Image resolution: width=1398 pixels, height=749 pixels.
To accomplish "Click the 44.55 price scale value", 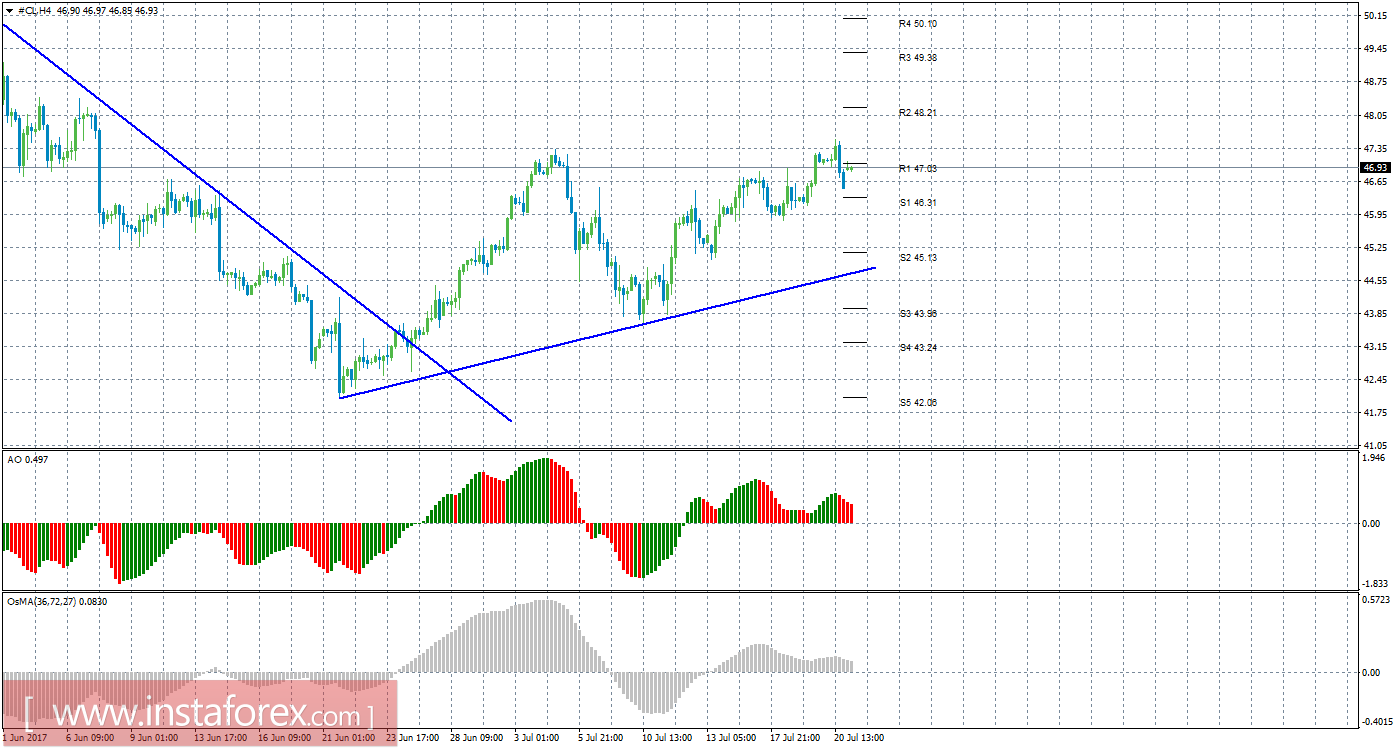I will [1376, 281].
